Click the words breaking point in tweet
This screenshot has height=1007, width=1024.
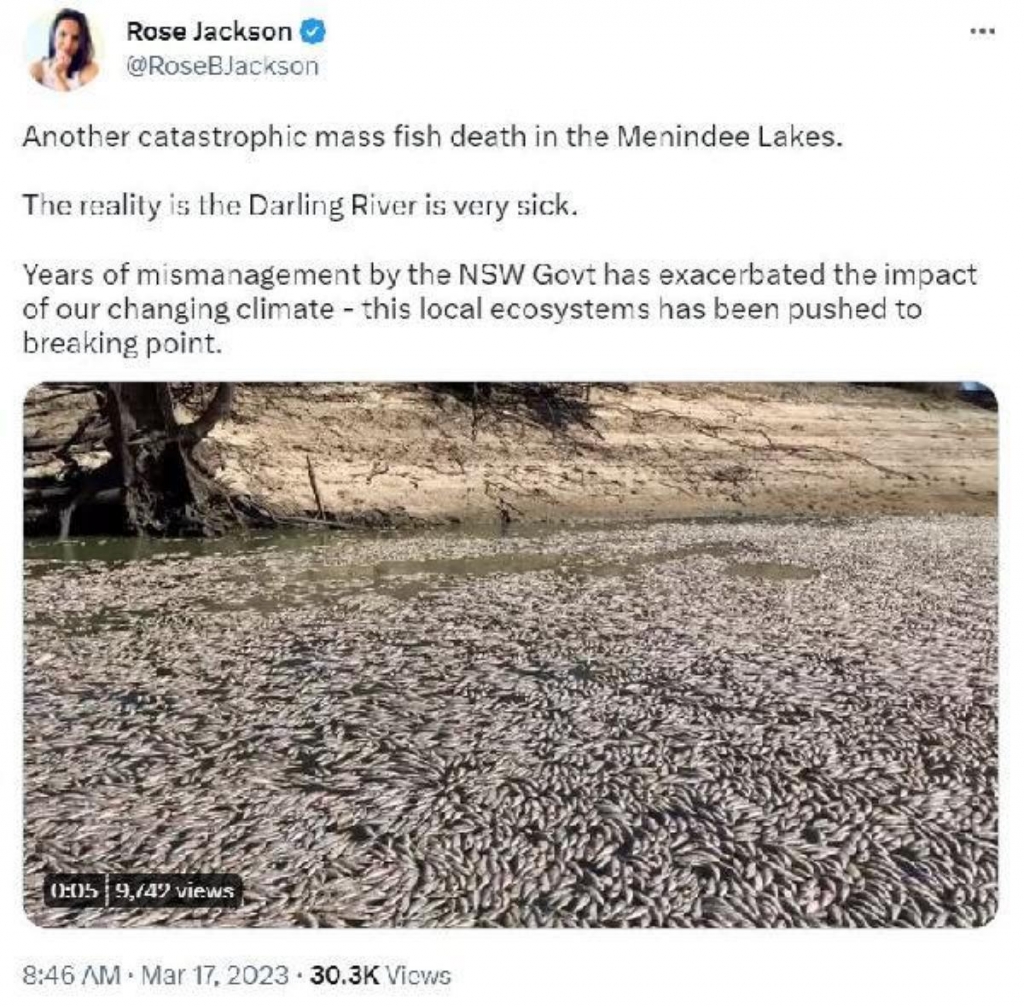[122, 344]
